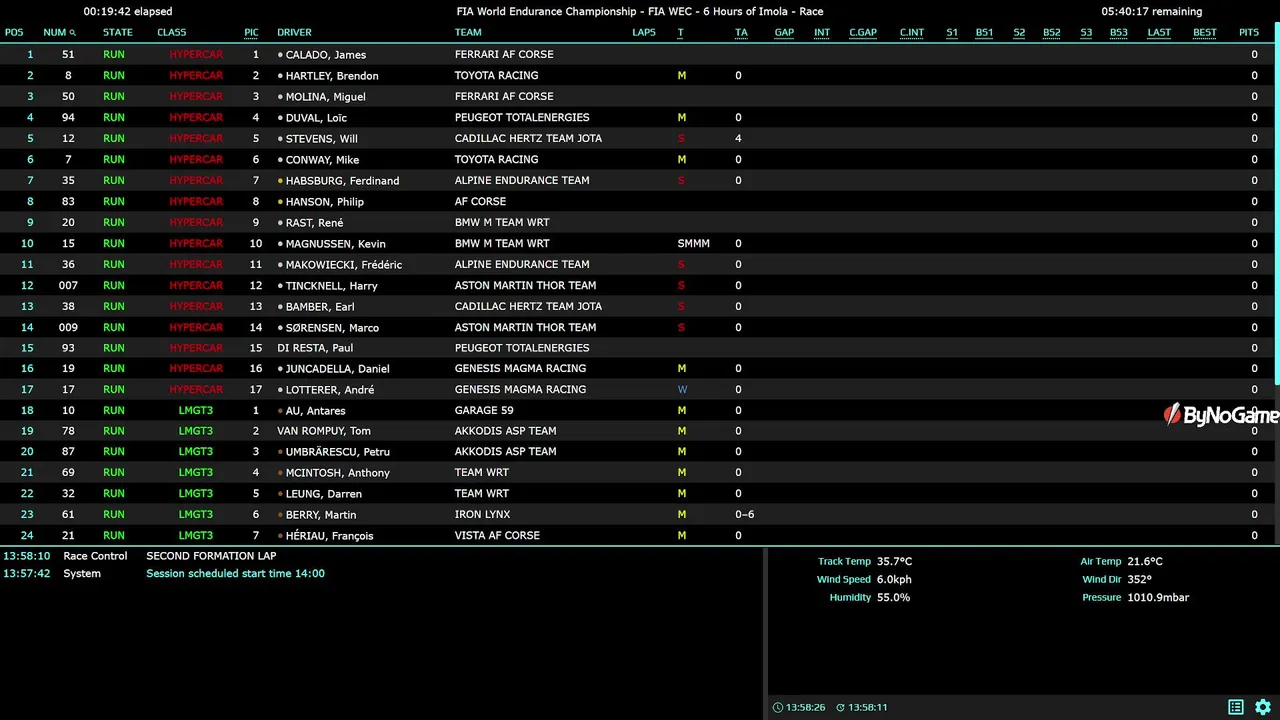The width and height of the screenshot is (1280, 720).
Task: Click the Session scheduled start time 14:00 message
Action: coord(235,574)
